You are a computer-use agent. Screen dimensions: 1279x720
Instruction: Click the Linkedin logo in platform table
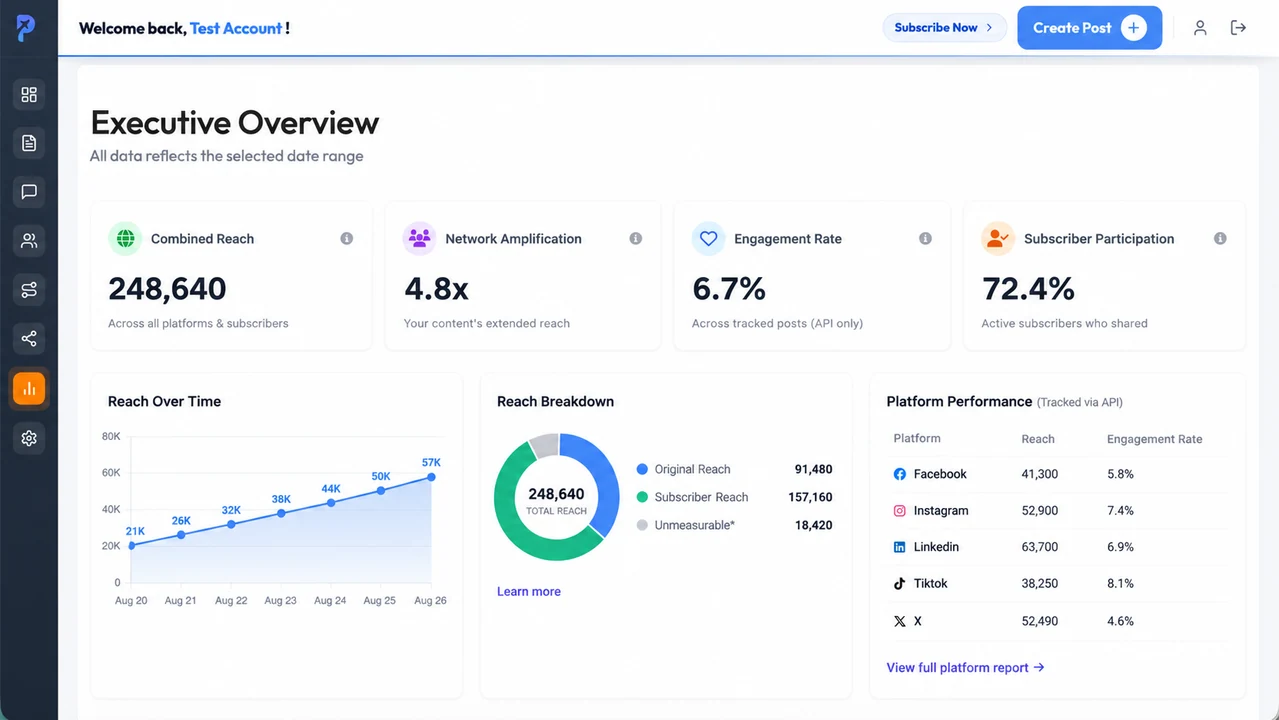click(x=899, y=547)
